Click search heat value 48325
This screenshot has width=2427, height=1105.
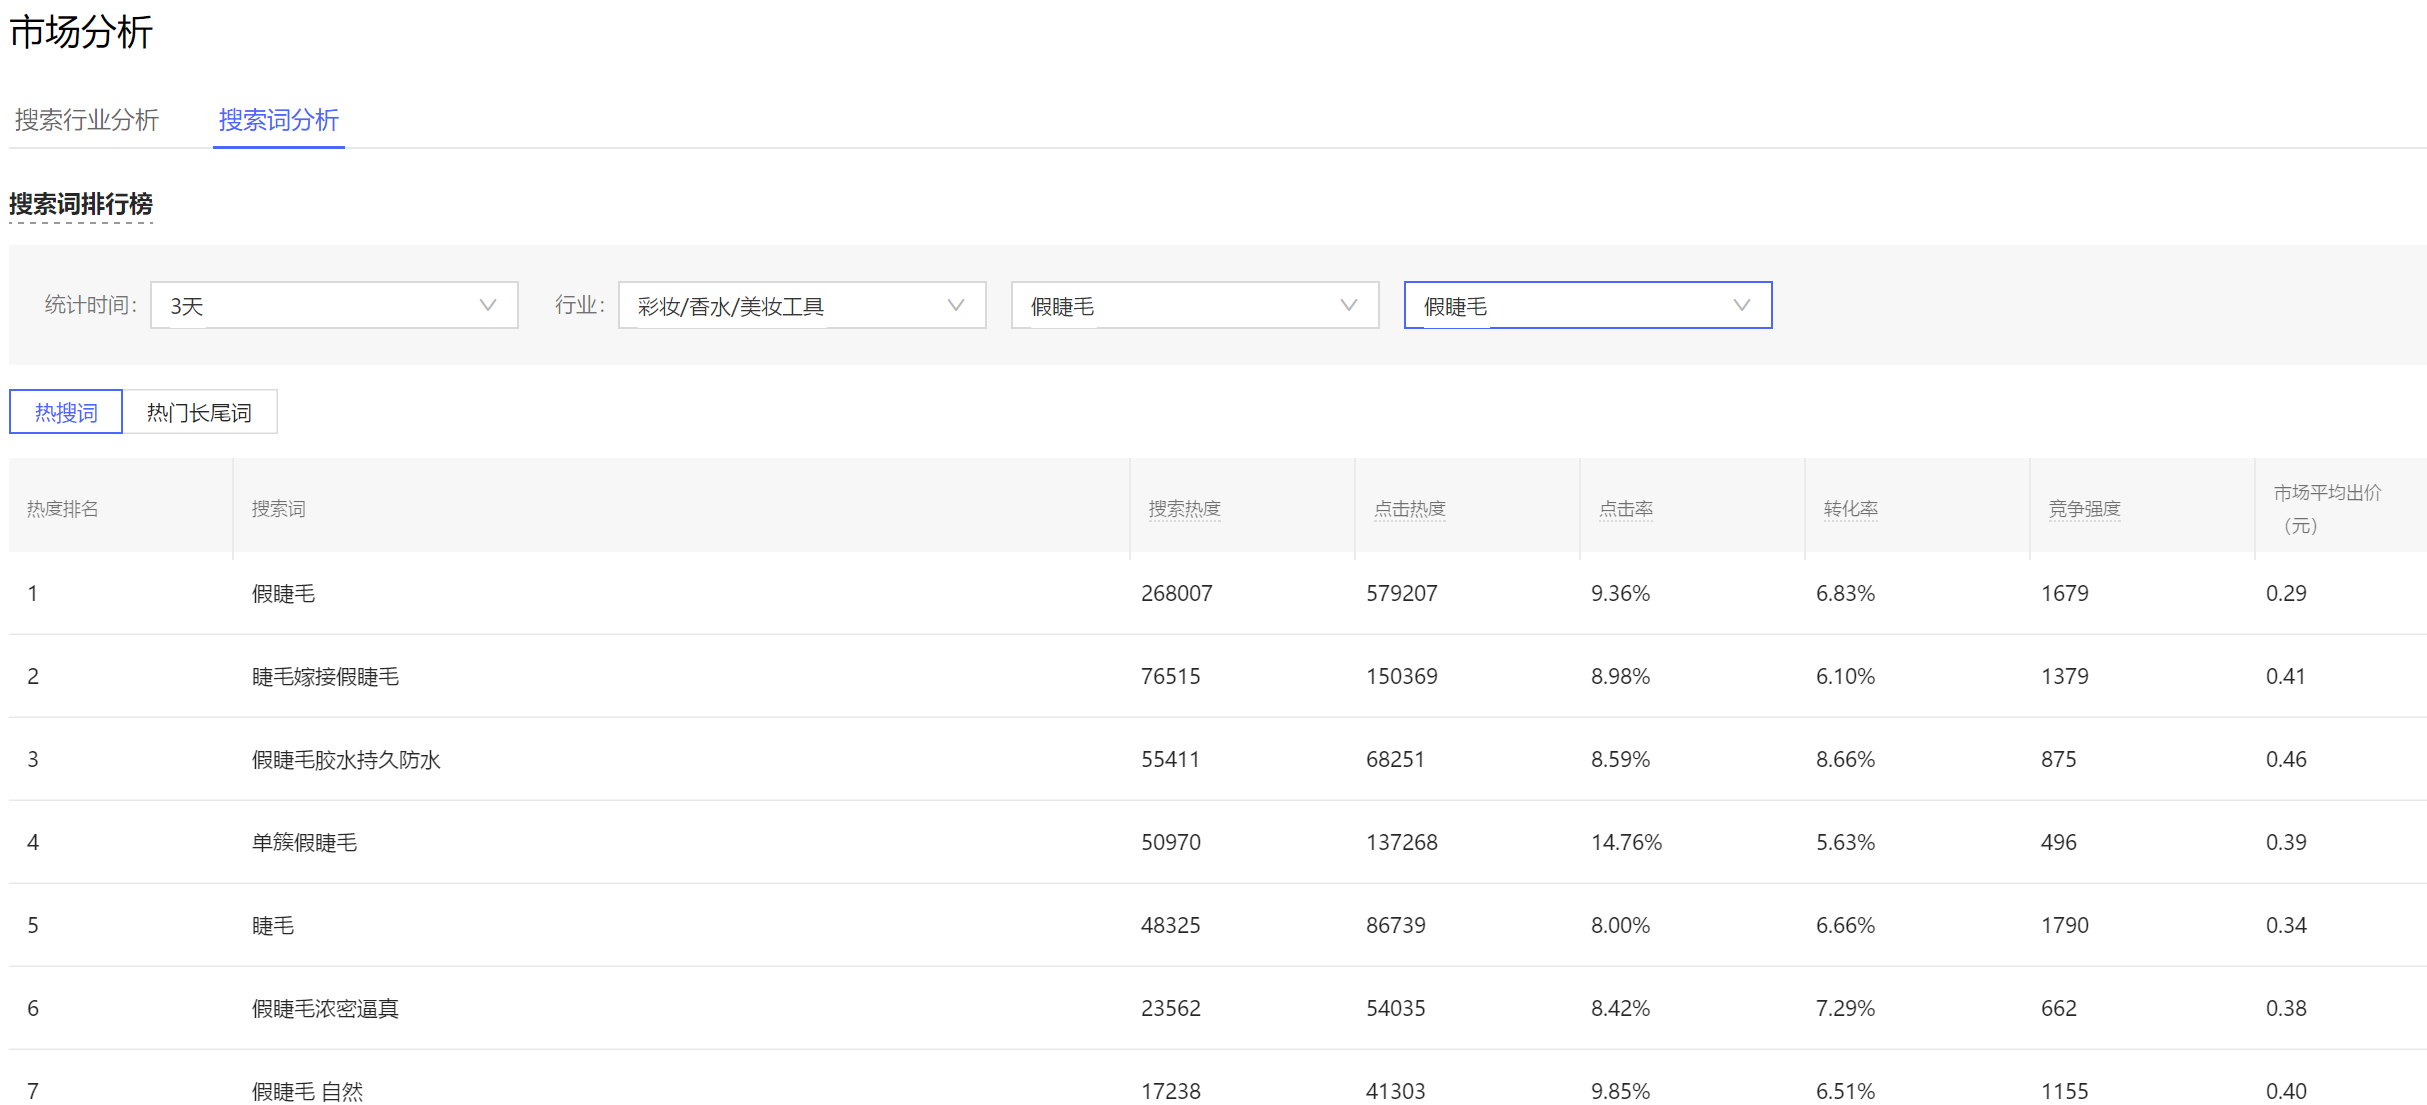[x=1170, y=926]
